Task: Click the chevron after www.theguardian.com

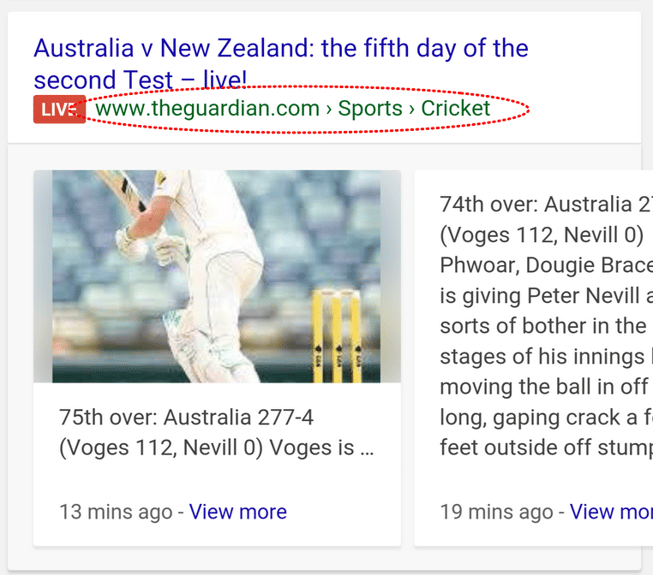Action: (329, 109)
